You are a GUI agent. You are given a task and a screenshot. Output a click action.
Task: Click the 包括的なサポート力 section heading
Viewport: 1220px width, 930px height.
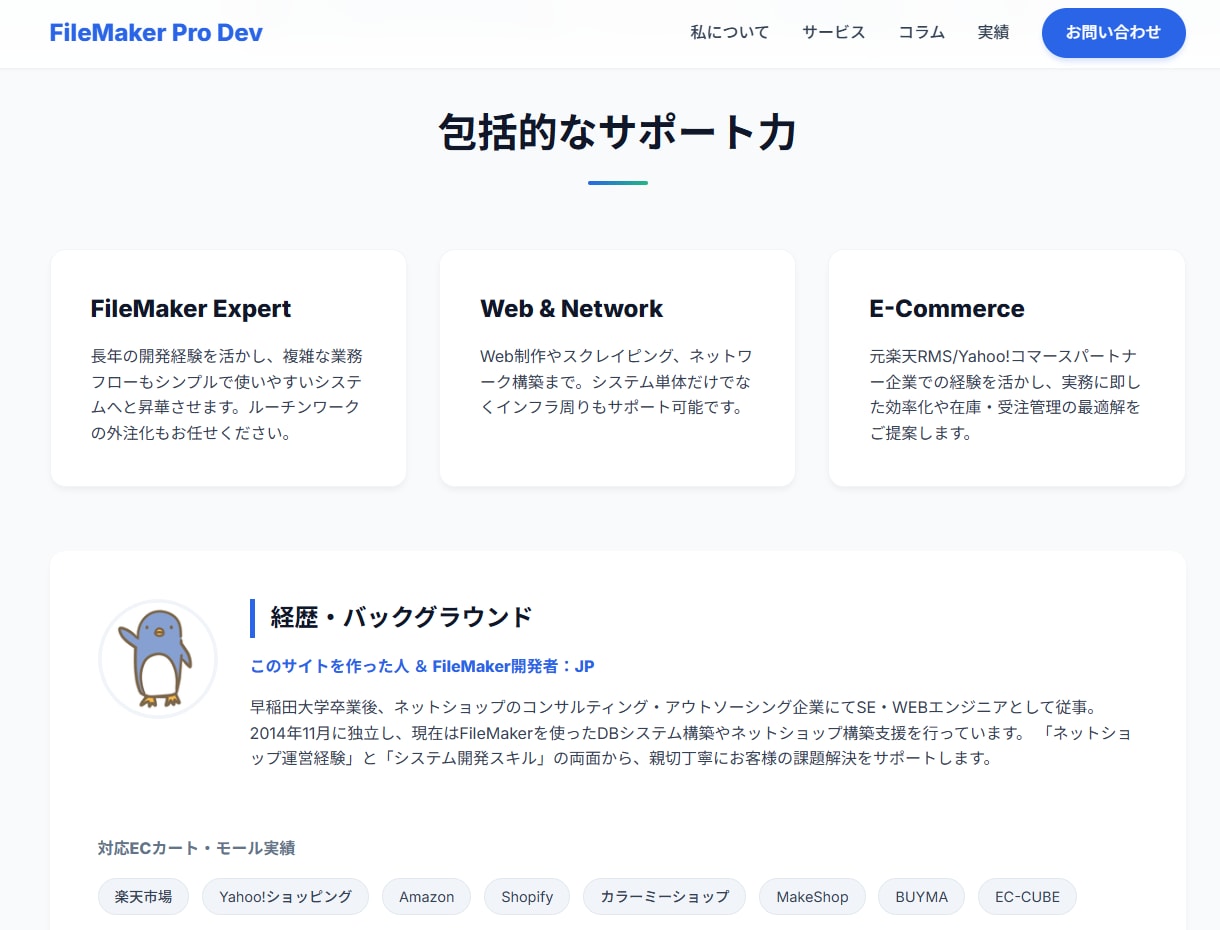[x=618, y=132]
